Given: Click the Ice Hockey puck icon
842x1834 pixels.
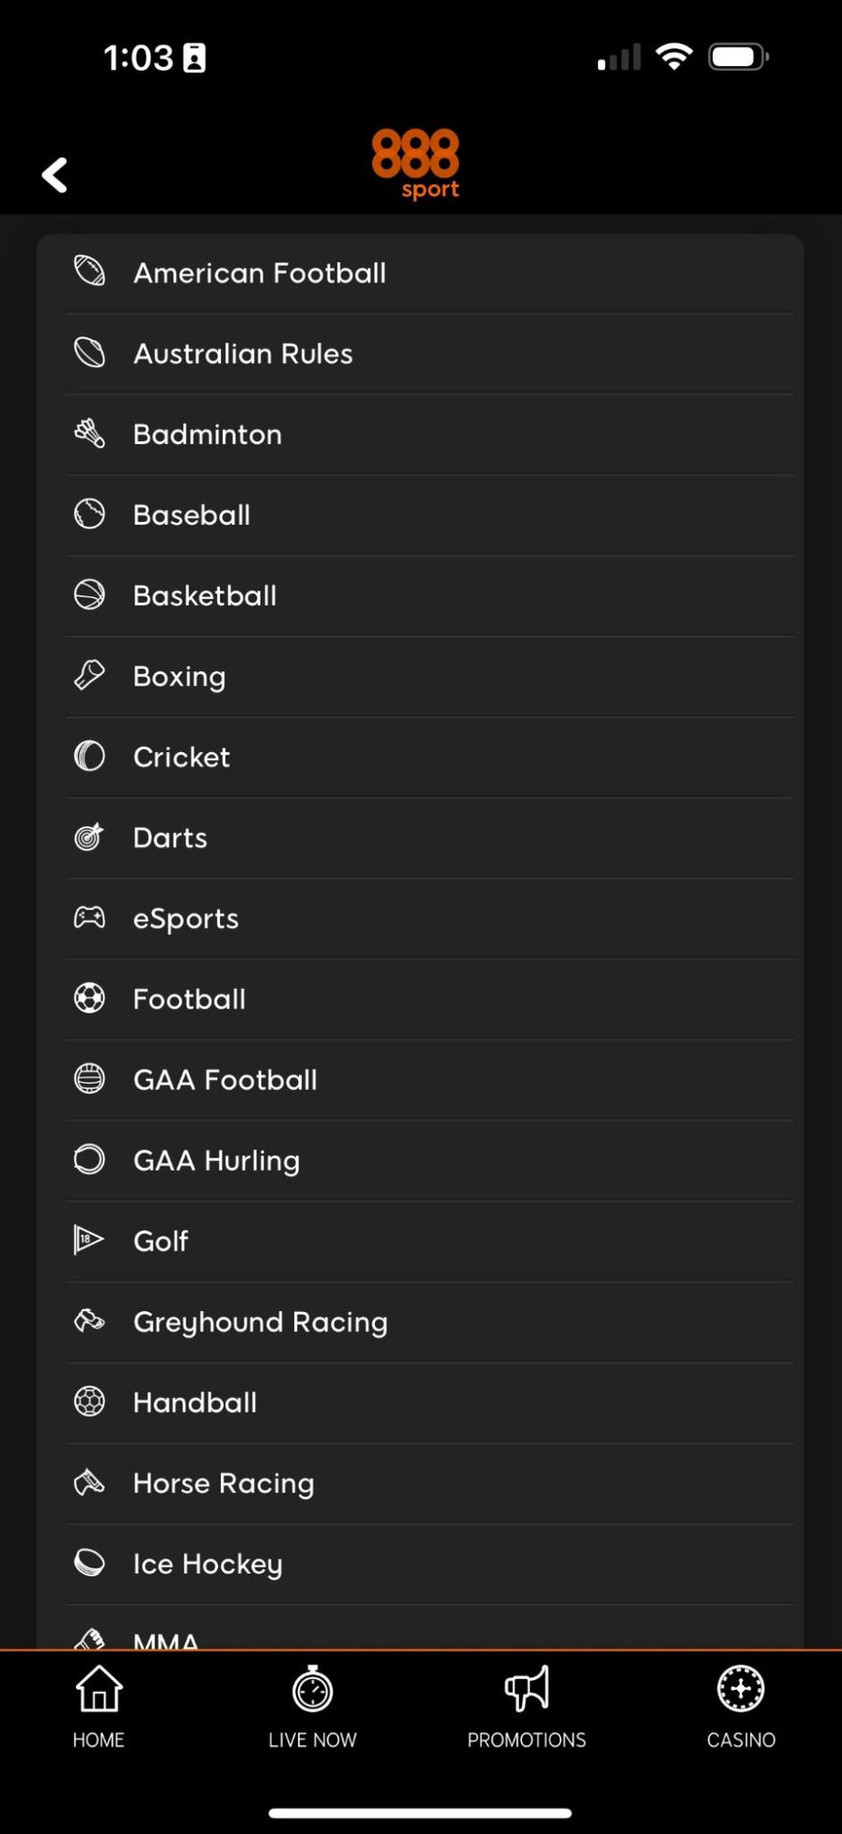Looking at the screenshot, I should [89, 1562].
